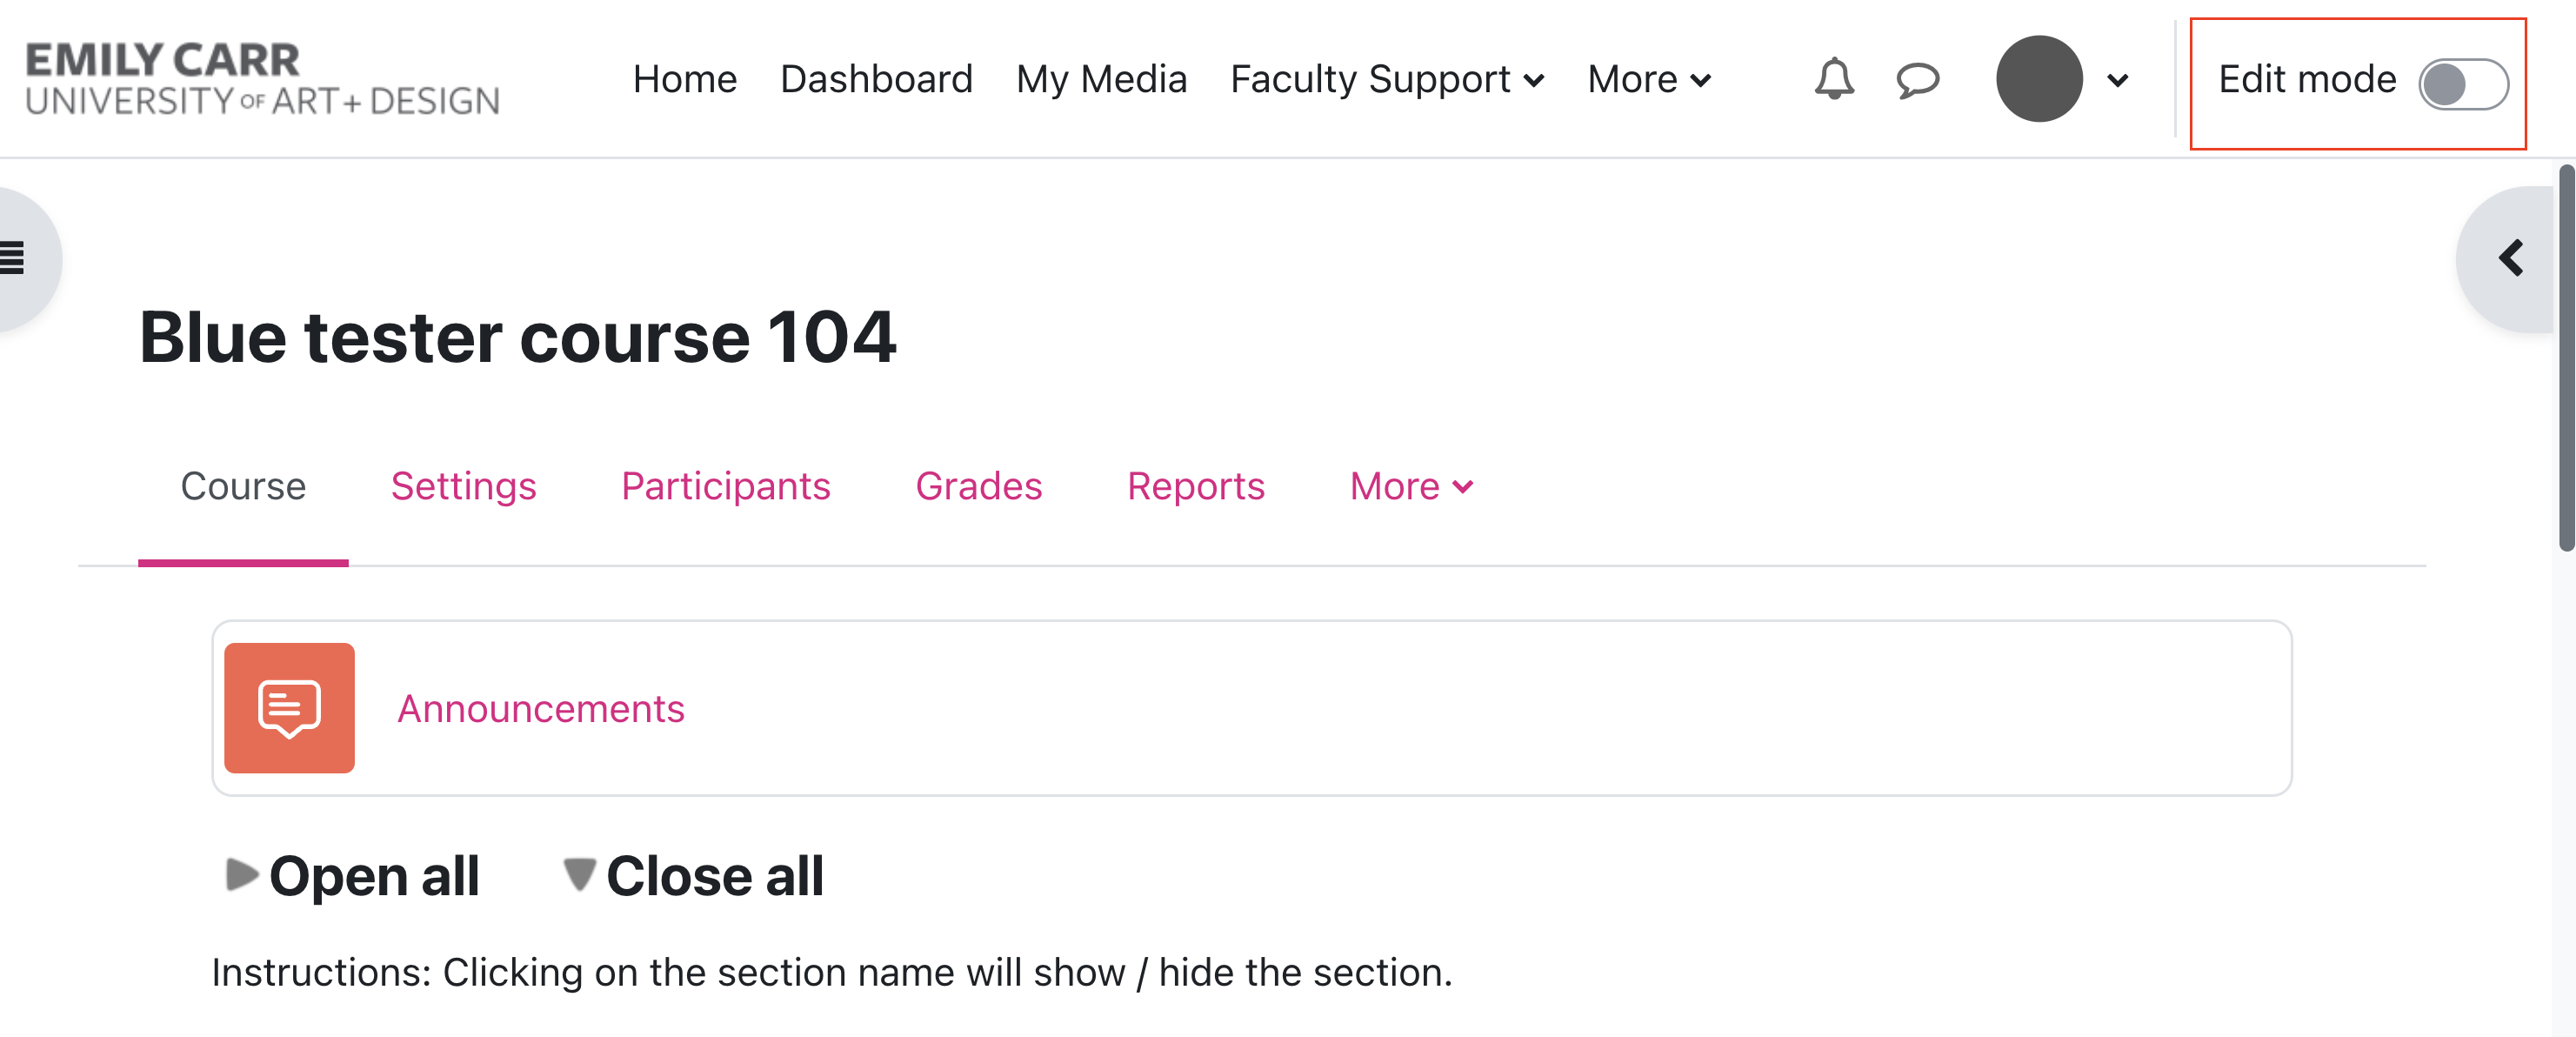Viewport: 2576px width, 1037px height.
Task: Open the messaging speech bubble icon
Action: (x=1917, y=80)
